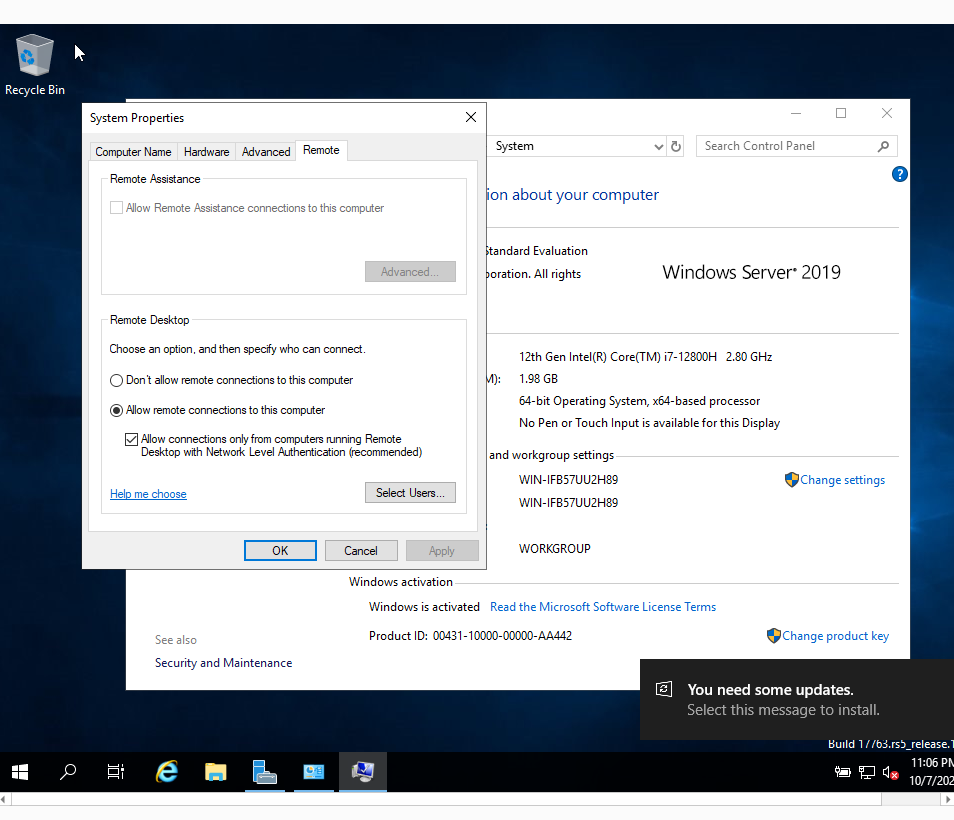This screenshot has width=954, height=820.
Task: Select the update notification message
Action: tap(797, 700)
